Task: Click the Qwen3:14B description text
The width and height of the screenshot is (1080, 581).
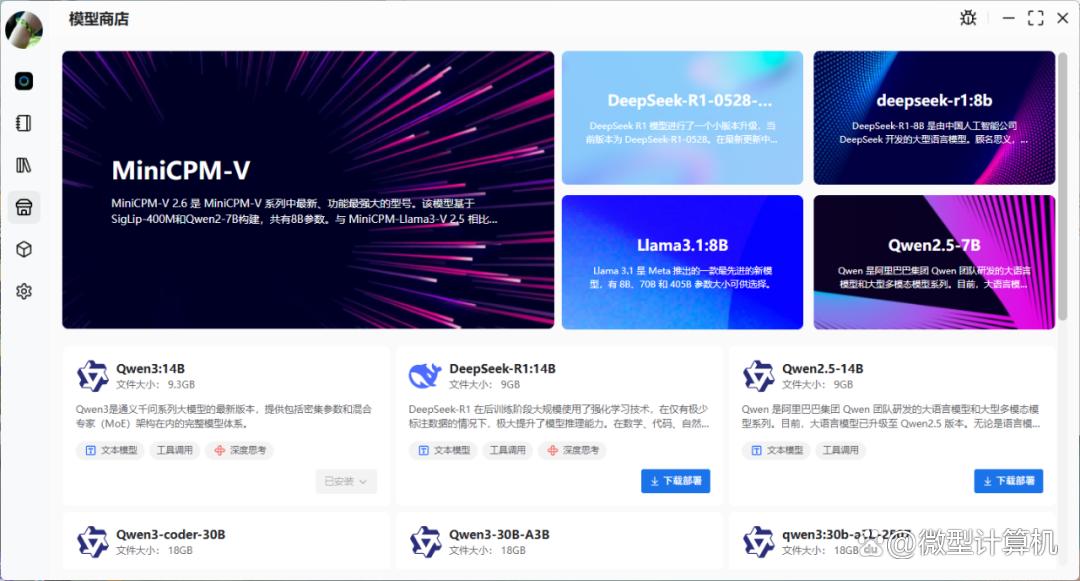Action: point(224,416)
